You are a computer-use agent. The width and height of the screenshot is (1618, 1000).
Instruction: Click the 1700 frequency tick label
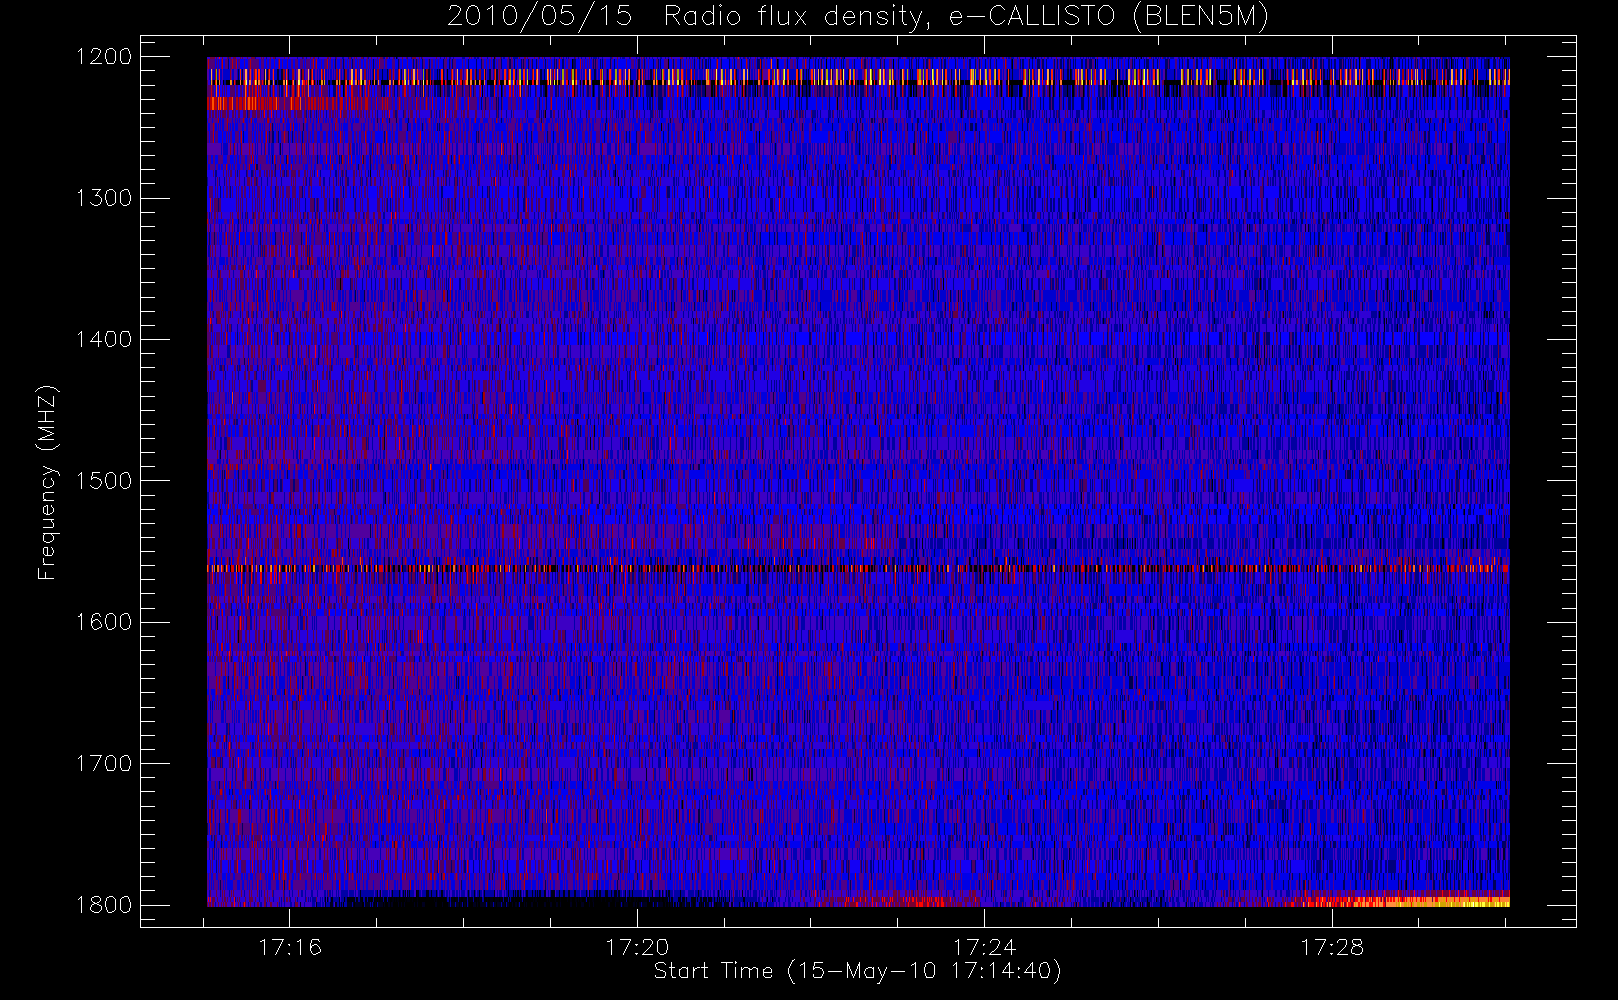pyautogui.click(x=104, y=764)
